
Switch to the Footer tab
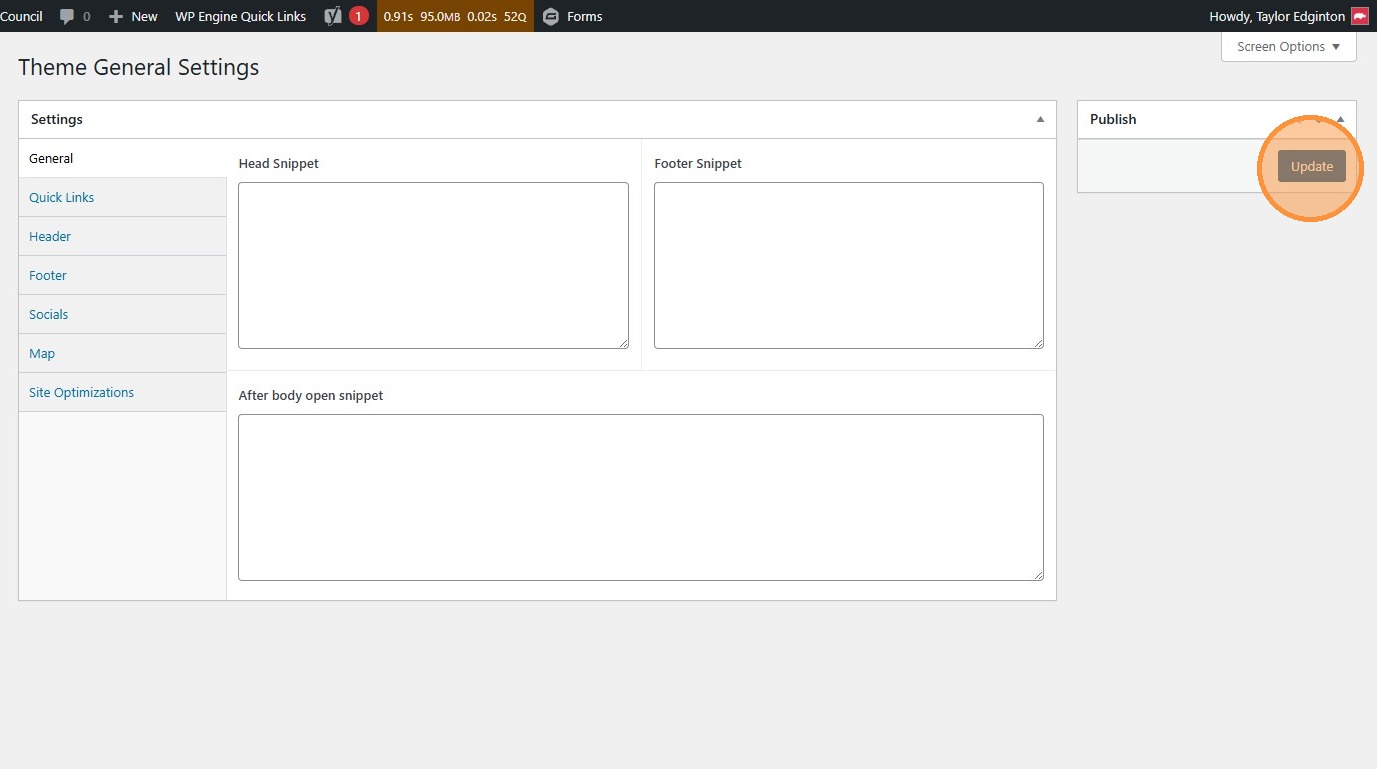[123, 275]
